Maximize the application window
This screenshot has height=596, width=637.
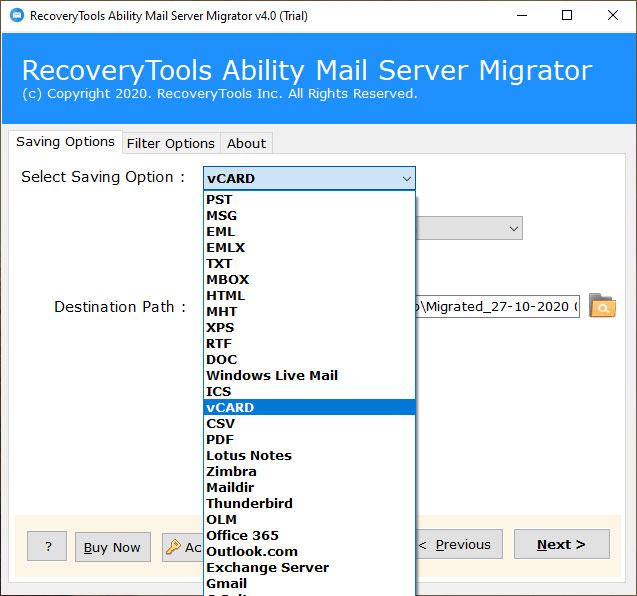pyautogui.click(x=567, y=15)
